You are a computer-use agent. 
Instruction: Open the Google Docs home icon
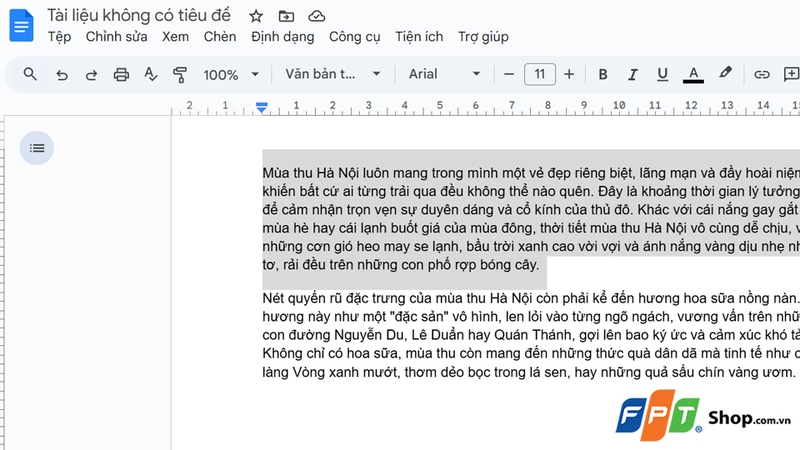pyautogui.click(x=21, y=25)
